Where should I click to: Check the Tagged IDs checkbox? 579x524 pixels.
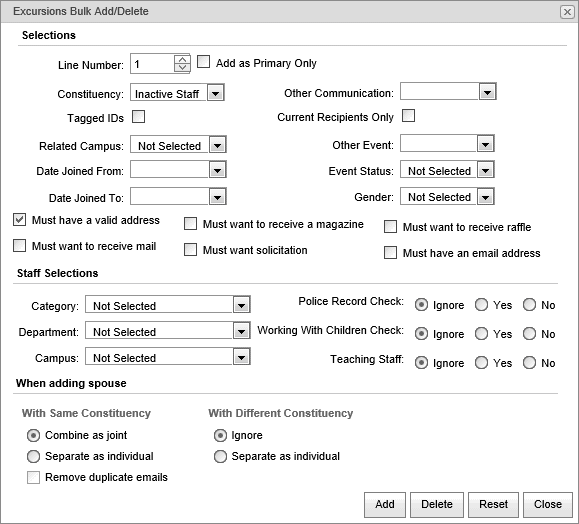click(x=138, y=117)
